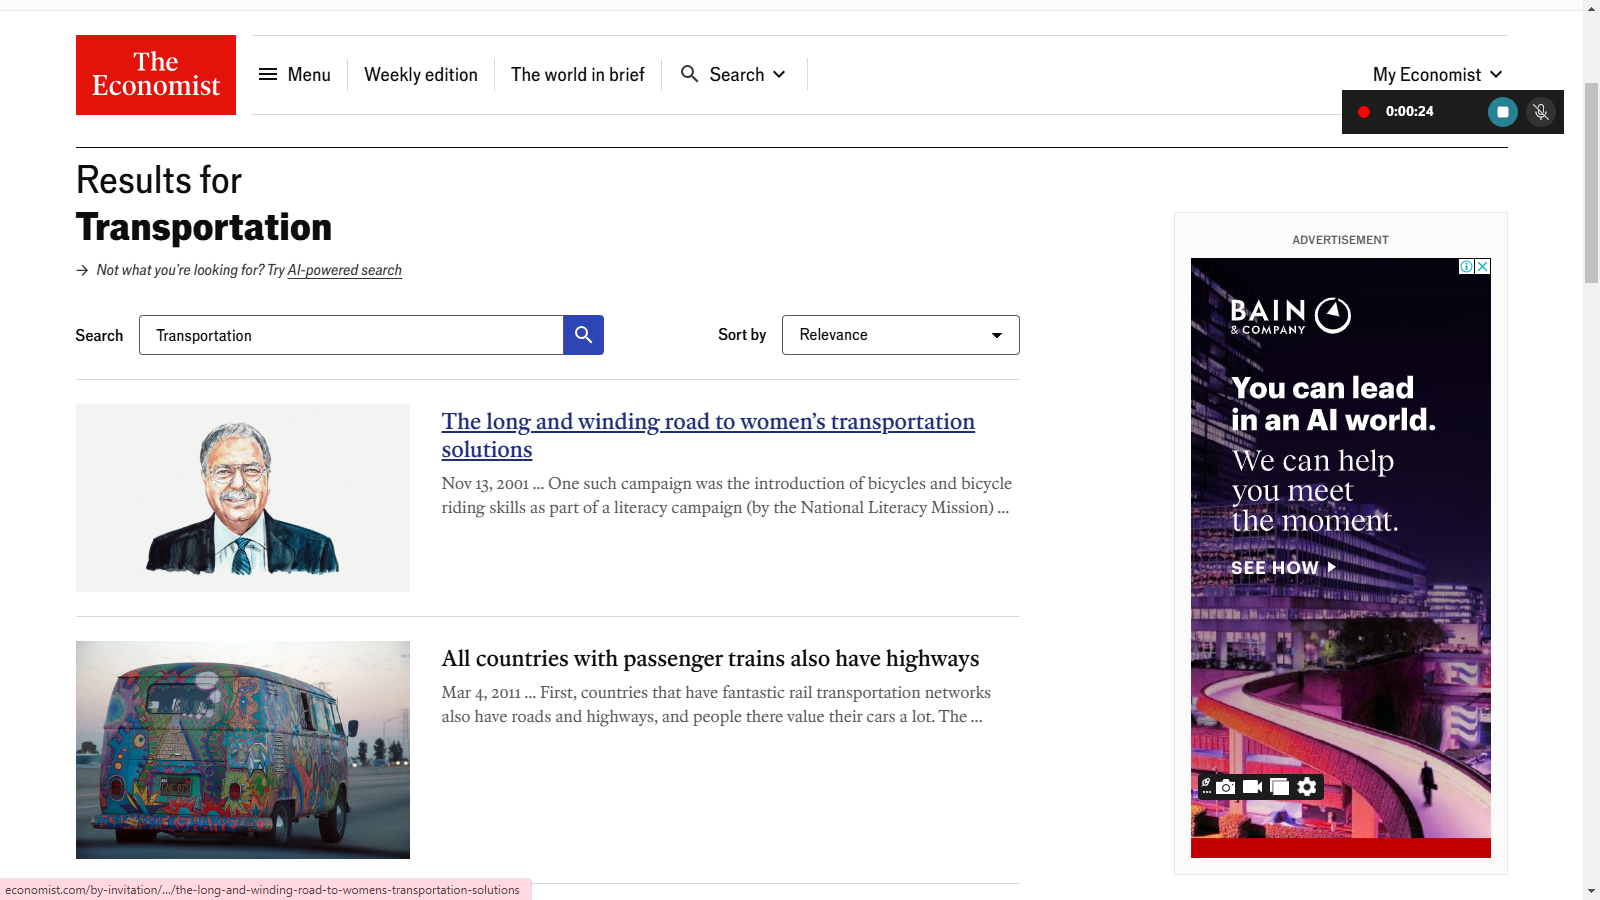Open the Sort by Relevance dropdown
Image resolution: width=1600 pixels, height=900 pixels.
click(x=900, y=335)
